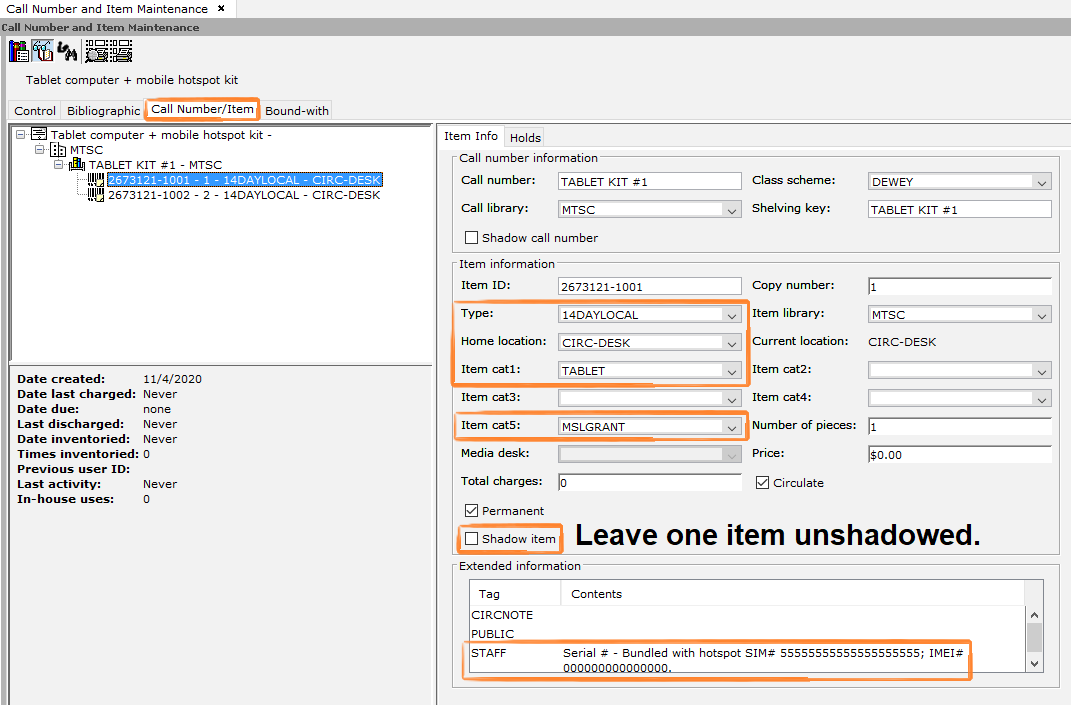The image size is (1071, 705).
Task: Click the second barcode printing toolbar icon
Action: (118, 50)
